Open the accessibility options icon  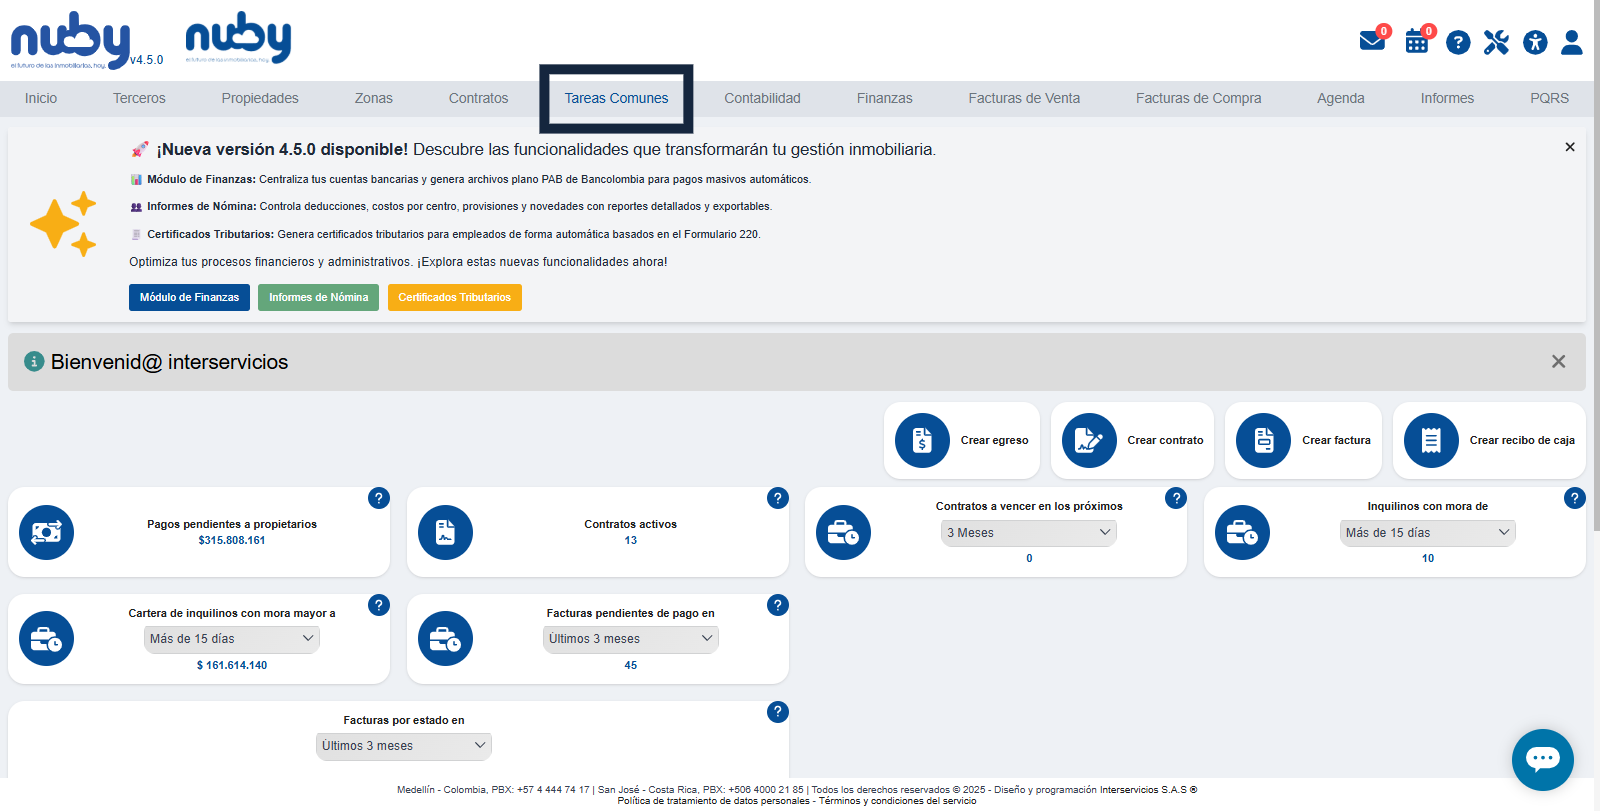click(1535, 42)
